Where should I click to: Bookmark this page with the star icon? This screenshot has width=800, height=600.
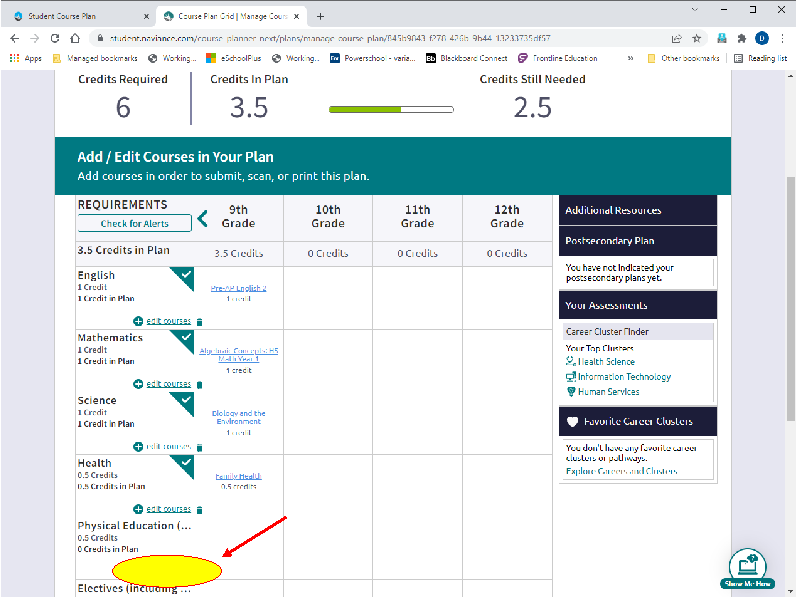click(x=696, y=38)
